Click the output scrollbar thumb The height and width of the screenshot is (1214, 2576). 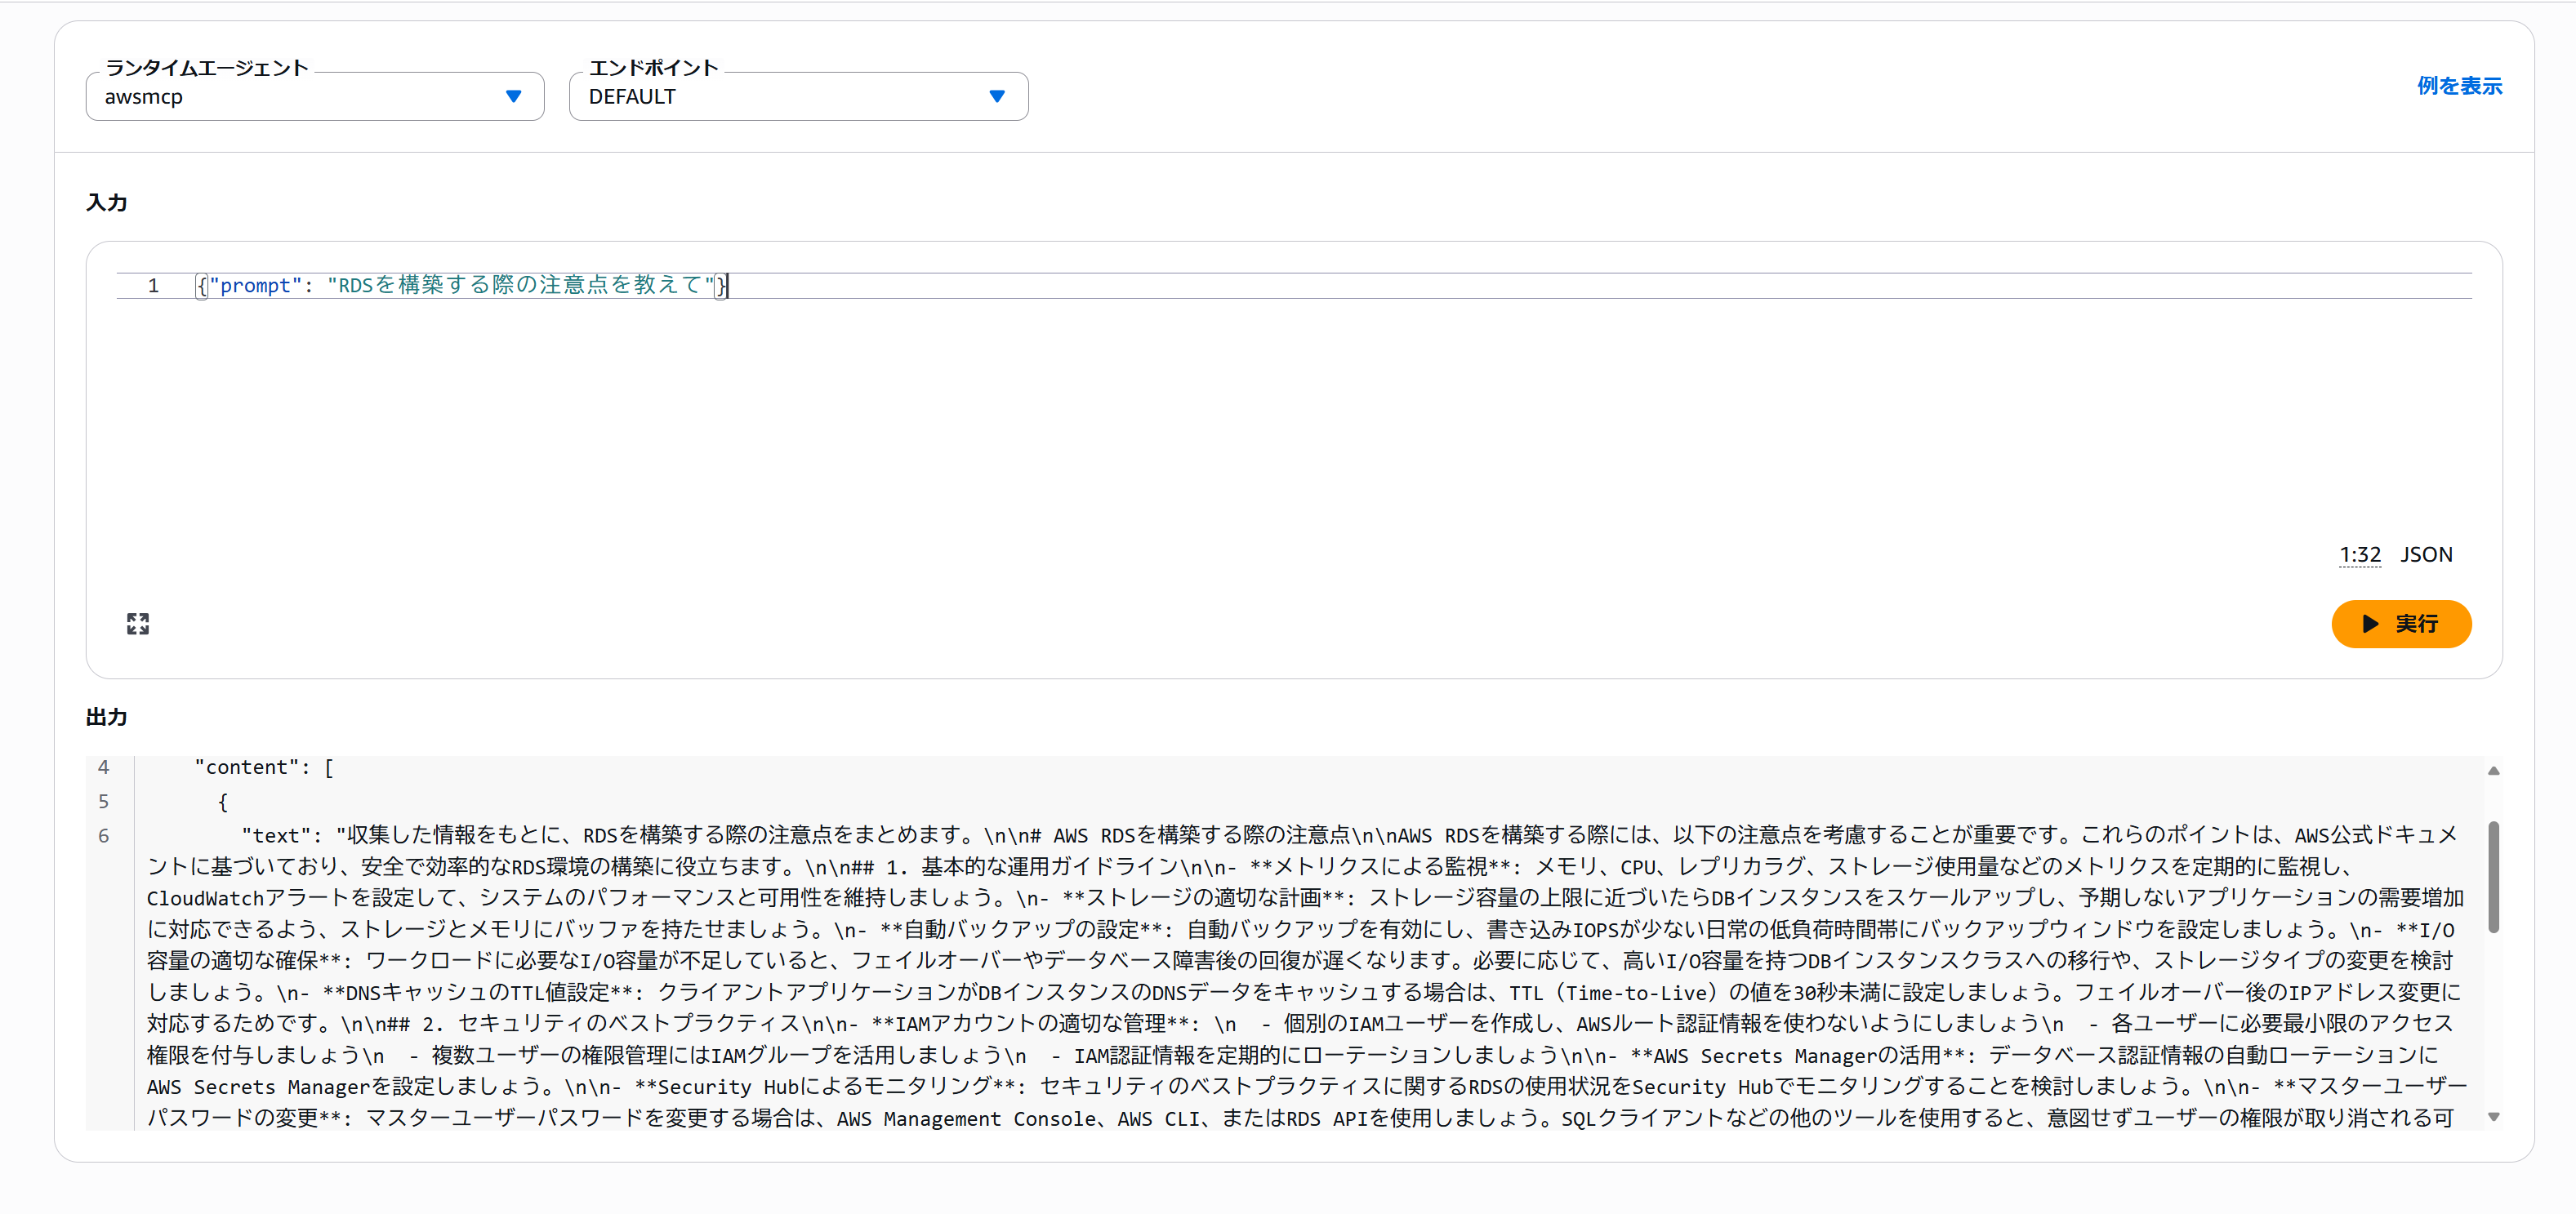point(2493,877)
